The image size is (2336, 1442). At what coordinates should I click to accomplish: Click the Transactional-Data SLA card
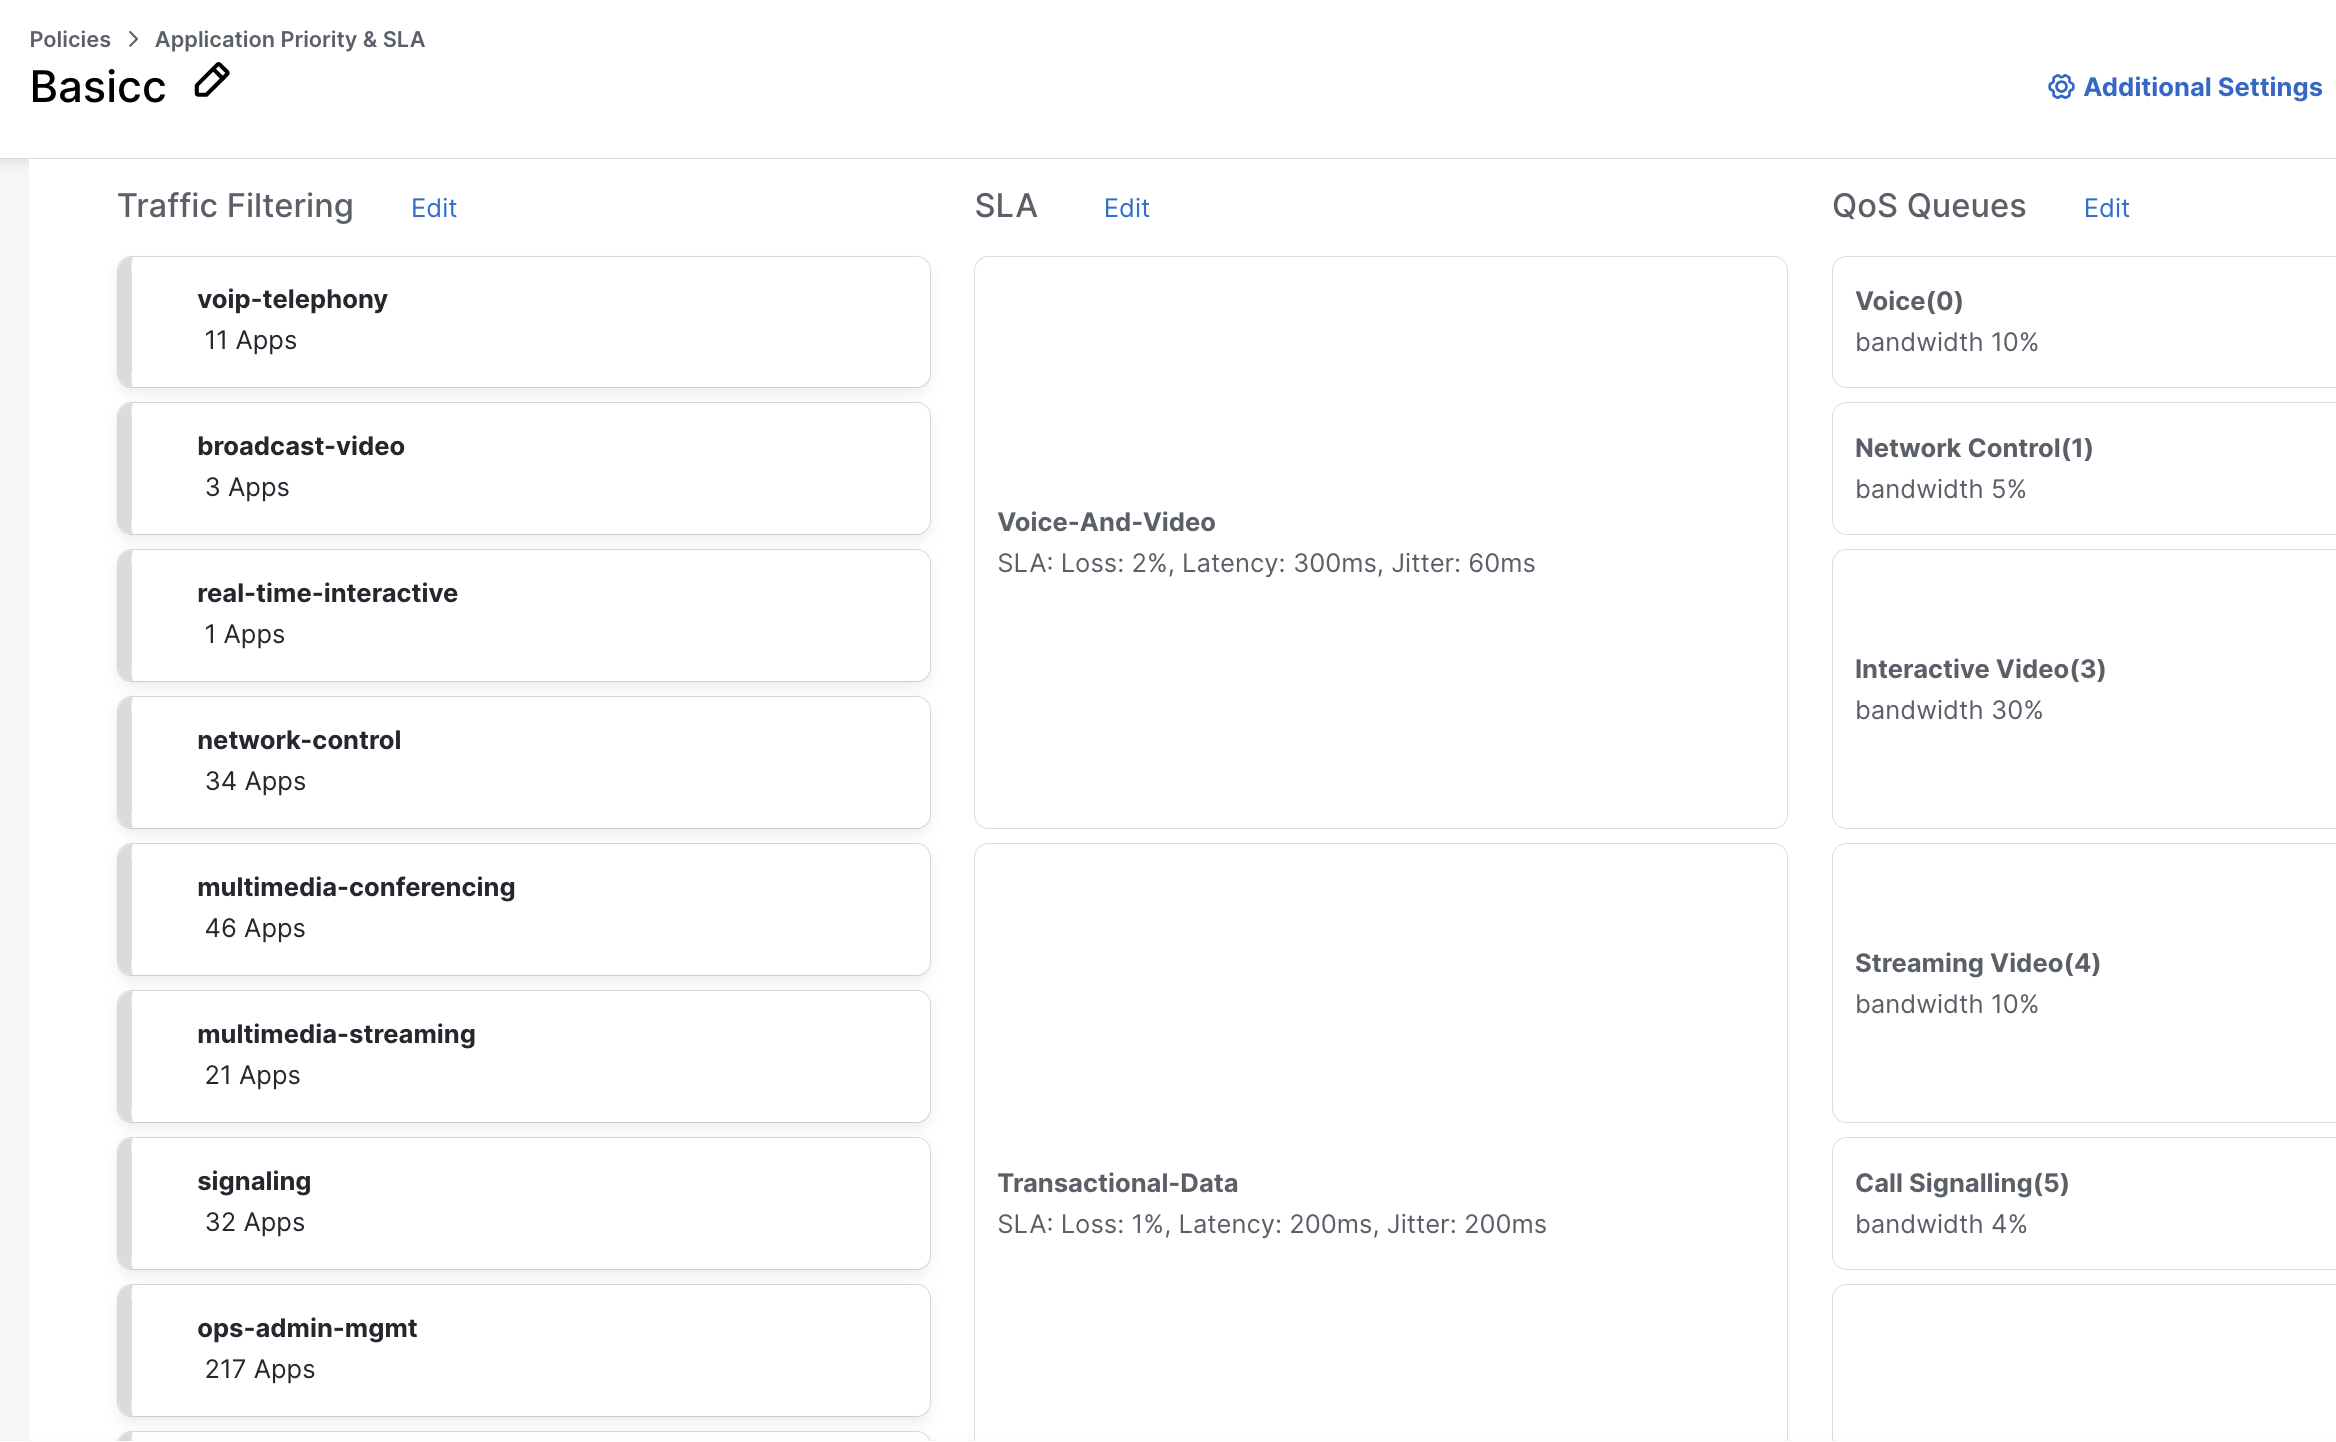[x=1380, y=1203]
